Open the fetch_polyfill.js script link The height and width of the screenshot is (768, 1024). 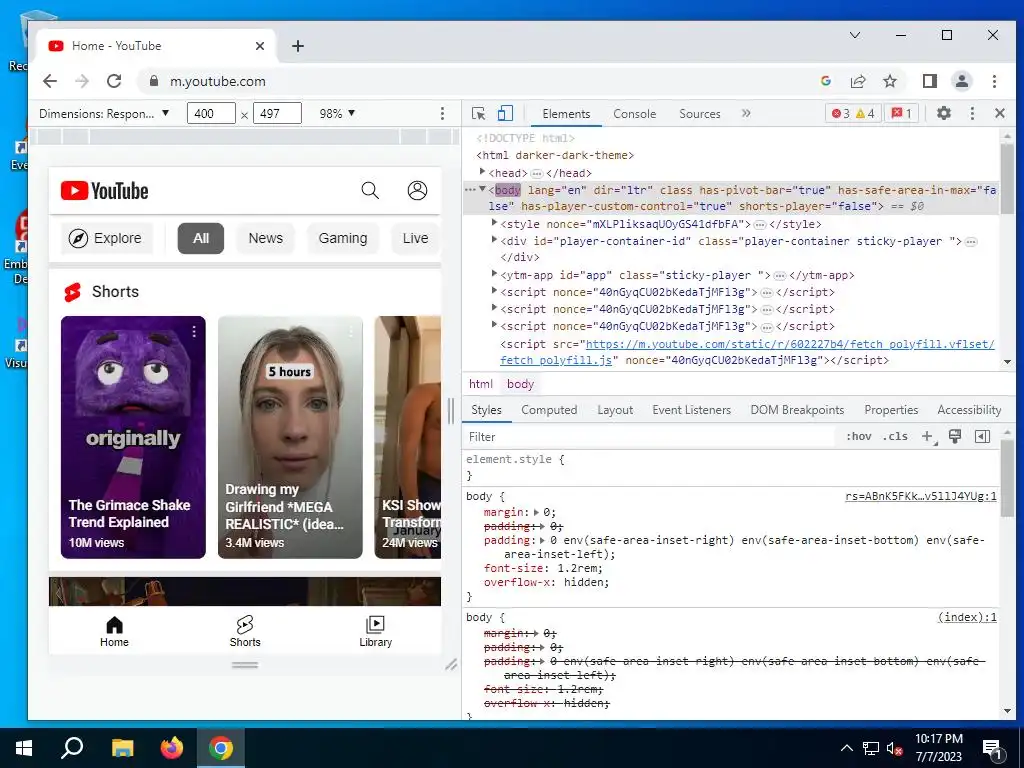[747, 352]
